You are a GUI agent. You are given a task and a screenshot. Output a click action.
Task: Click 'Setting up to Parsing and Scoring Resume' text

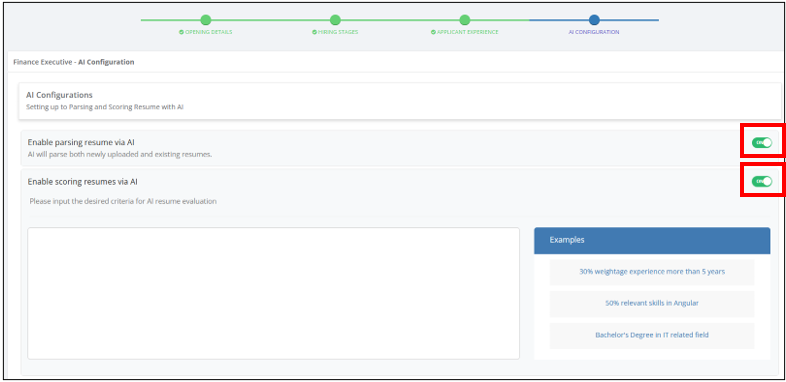104,107
